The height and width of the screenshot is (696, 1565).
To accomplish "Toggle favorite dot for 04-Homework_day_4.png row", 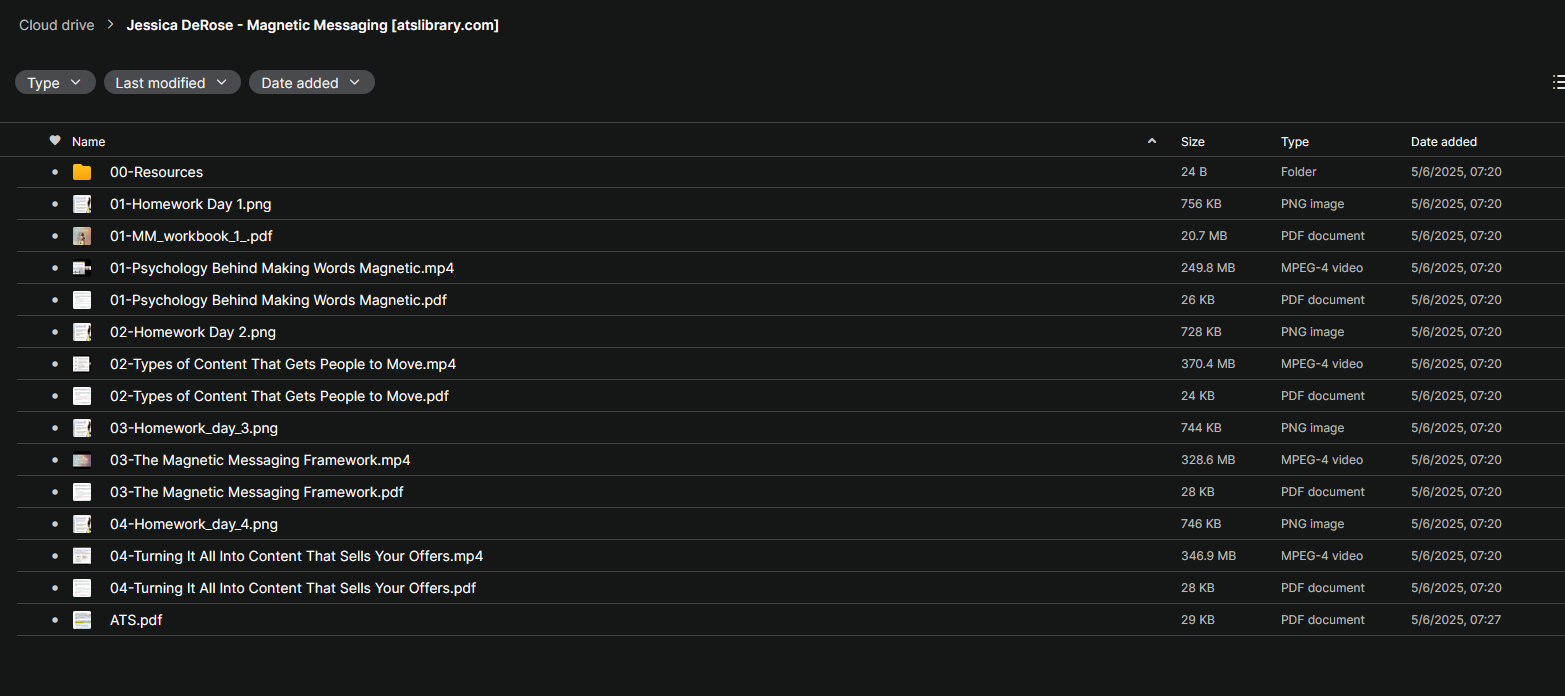I will pyautogui.click(x=55, y=524).
